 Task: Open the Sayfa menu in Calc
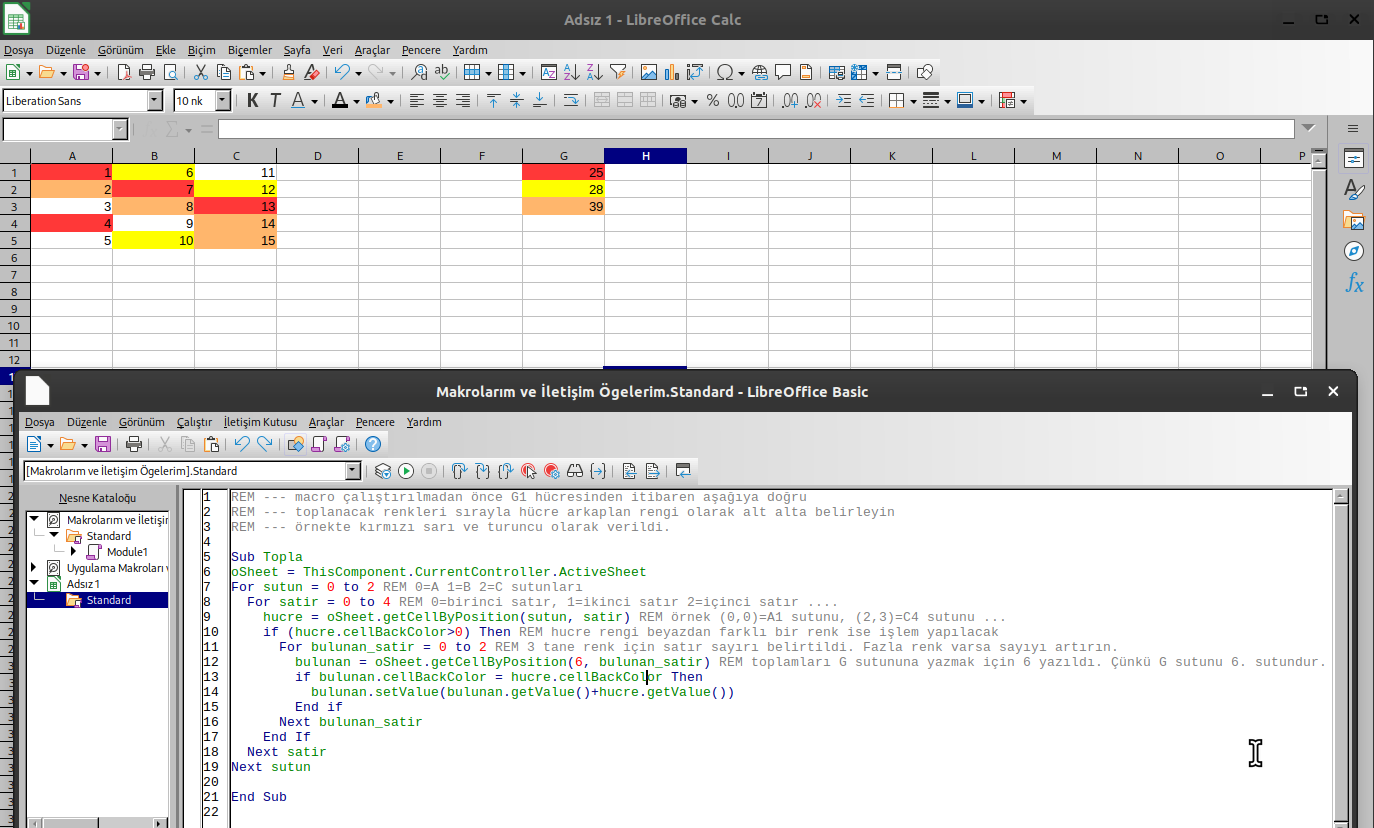pyautogui.click(x=297, y=50)
